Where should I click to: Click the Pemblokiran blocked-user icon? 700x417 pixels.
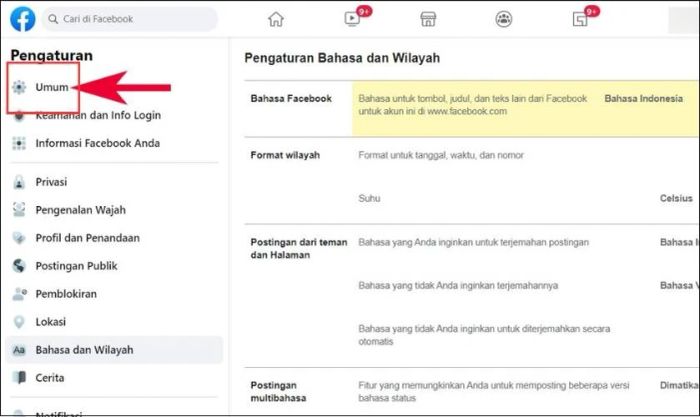tap(18, 294)
